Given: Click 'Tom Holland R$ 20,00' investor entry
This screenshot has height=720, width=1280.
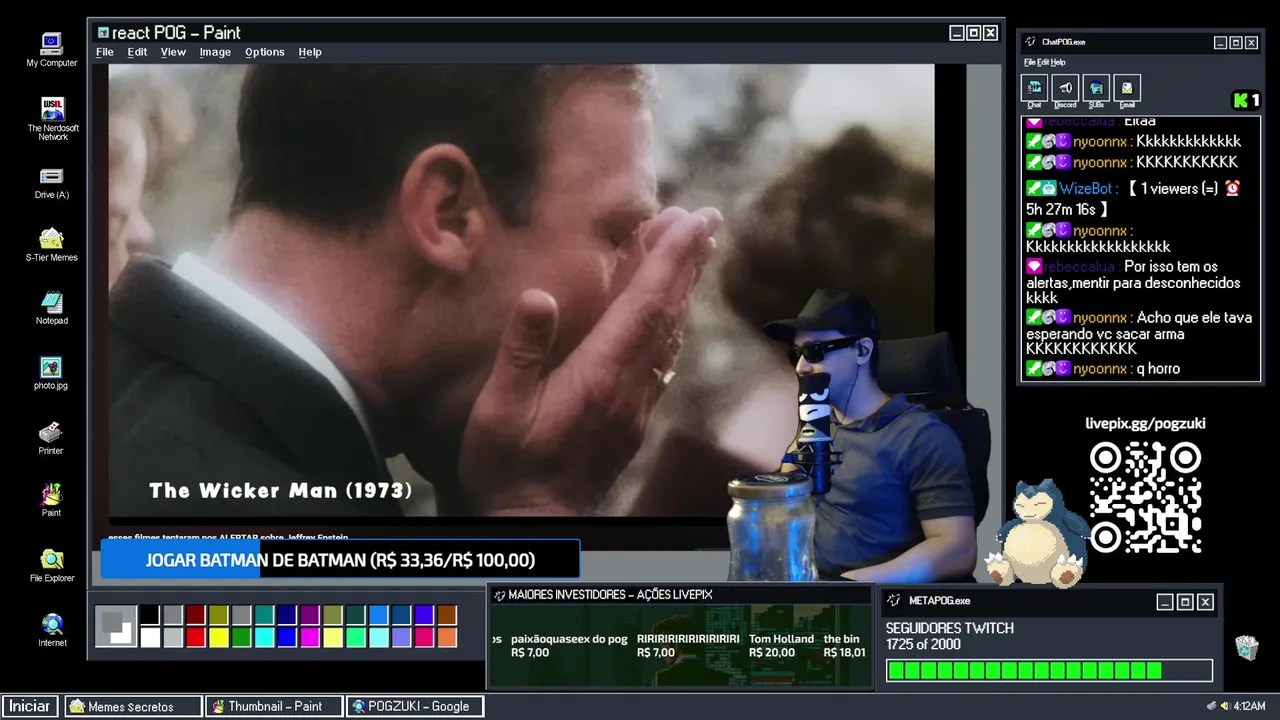Looking at the screenshot, I should click(781, 645).
